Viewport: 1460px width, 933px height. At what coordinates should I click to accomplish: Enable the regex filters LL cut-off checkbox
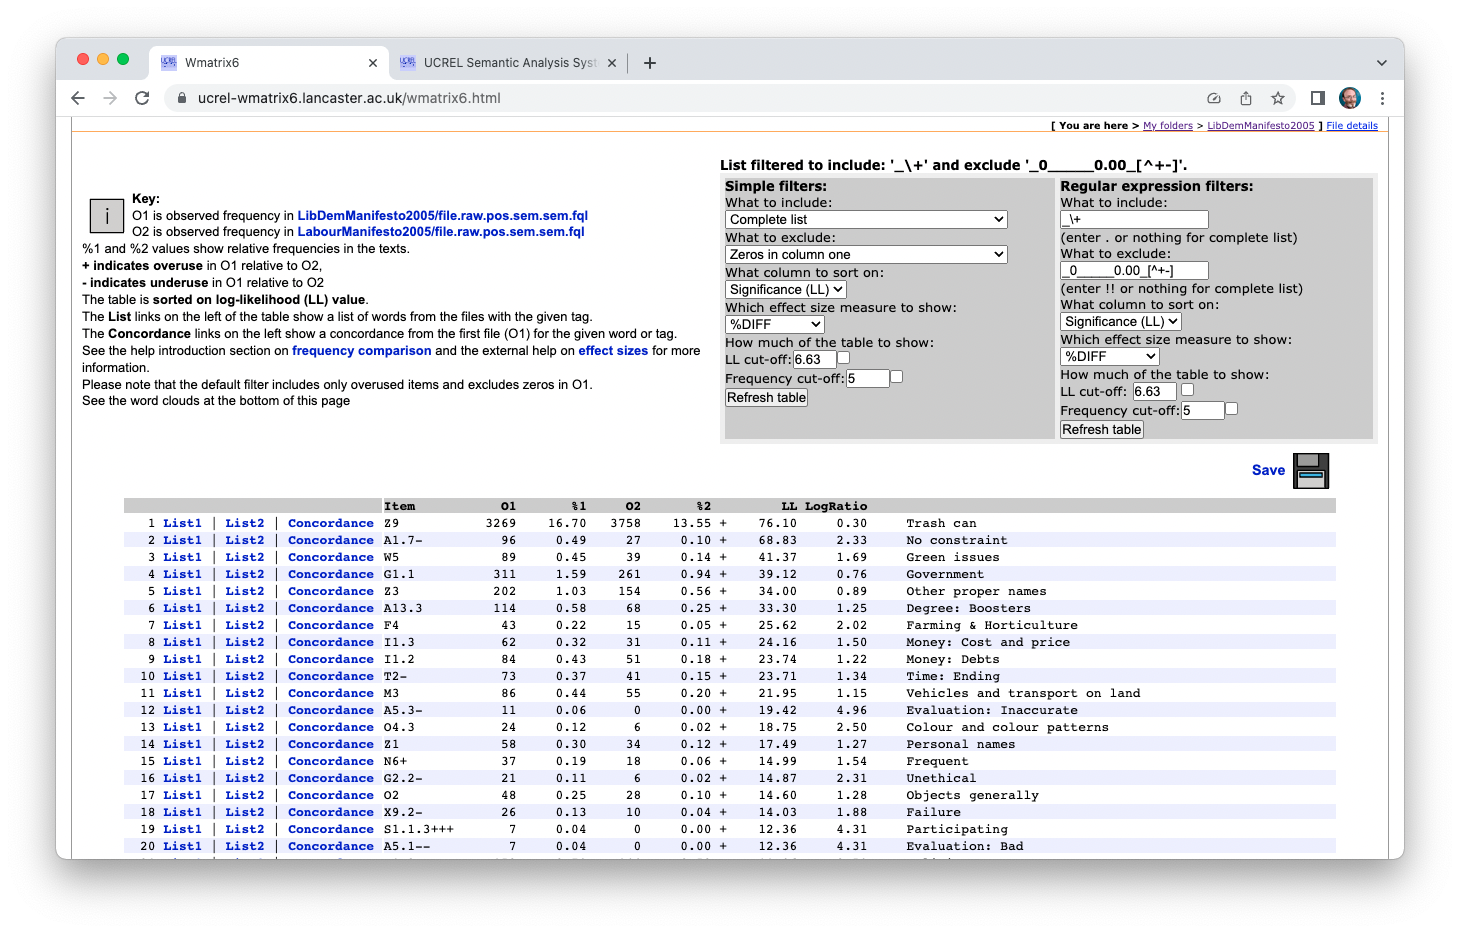[1187, 390]
